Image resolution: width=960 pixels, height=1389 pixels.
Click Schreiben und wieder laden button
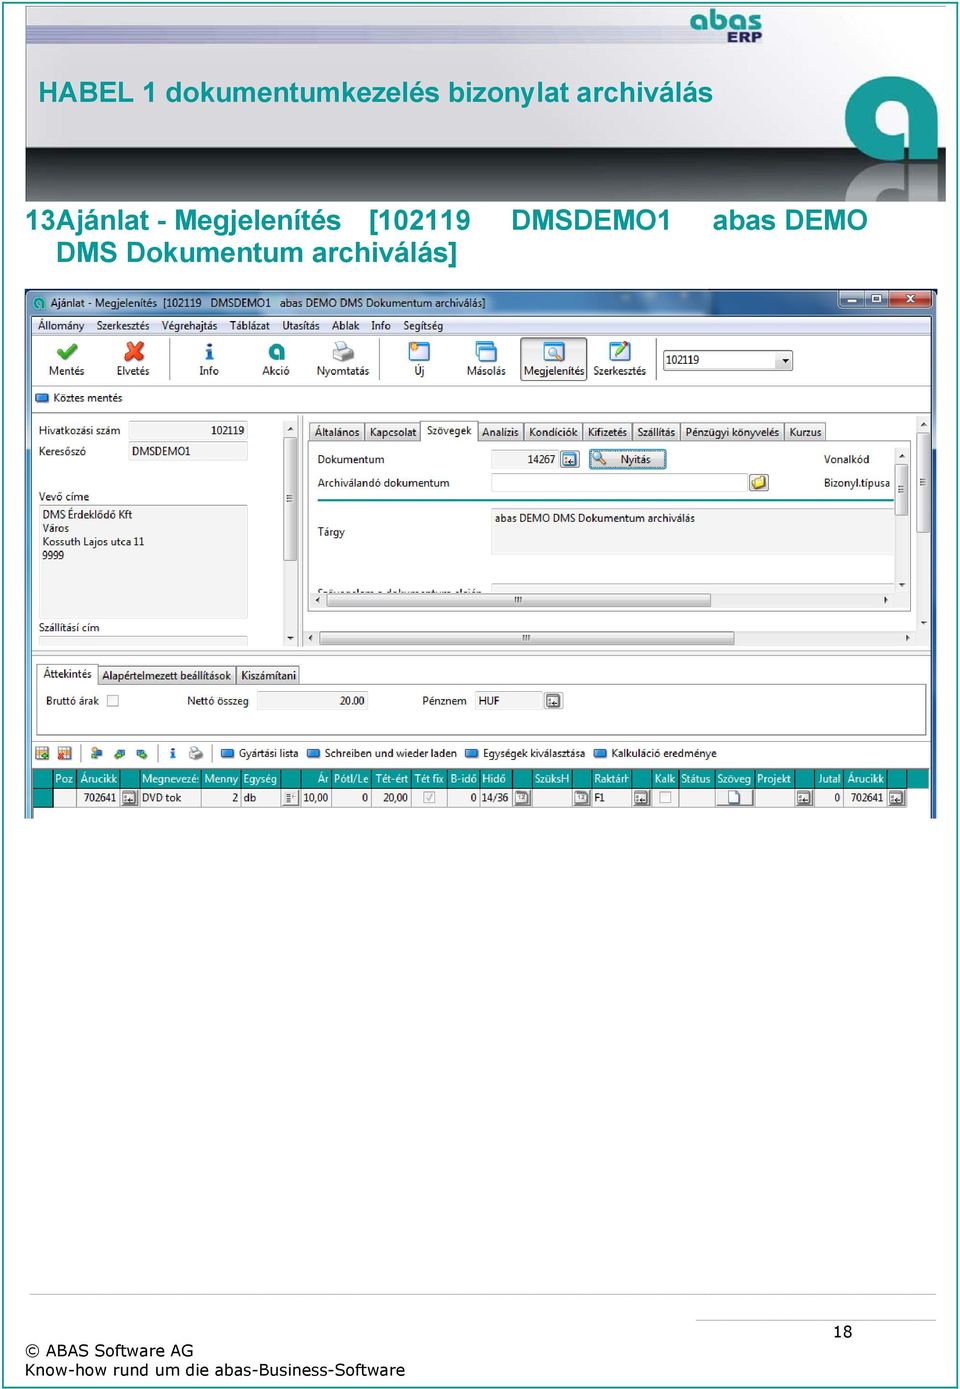click(382, 753)
